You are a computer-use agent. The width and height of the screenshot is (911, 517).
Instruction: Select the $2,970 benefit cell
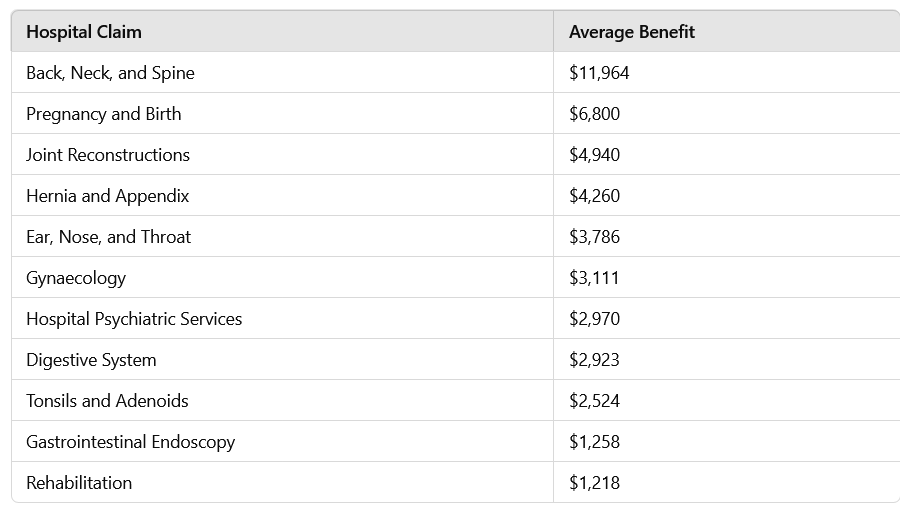tap(594, 319)
